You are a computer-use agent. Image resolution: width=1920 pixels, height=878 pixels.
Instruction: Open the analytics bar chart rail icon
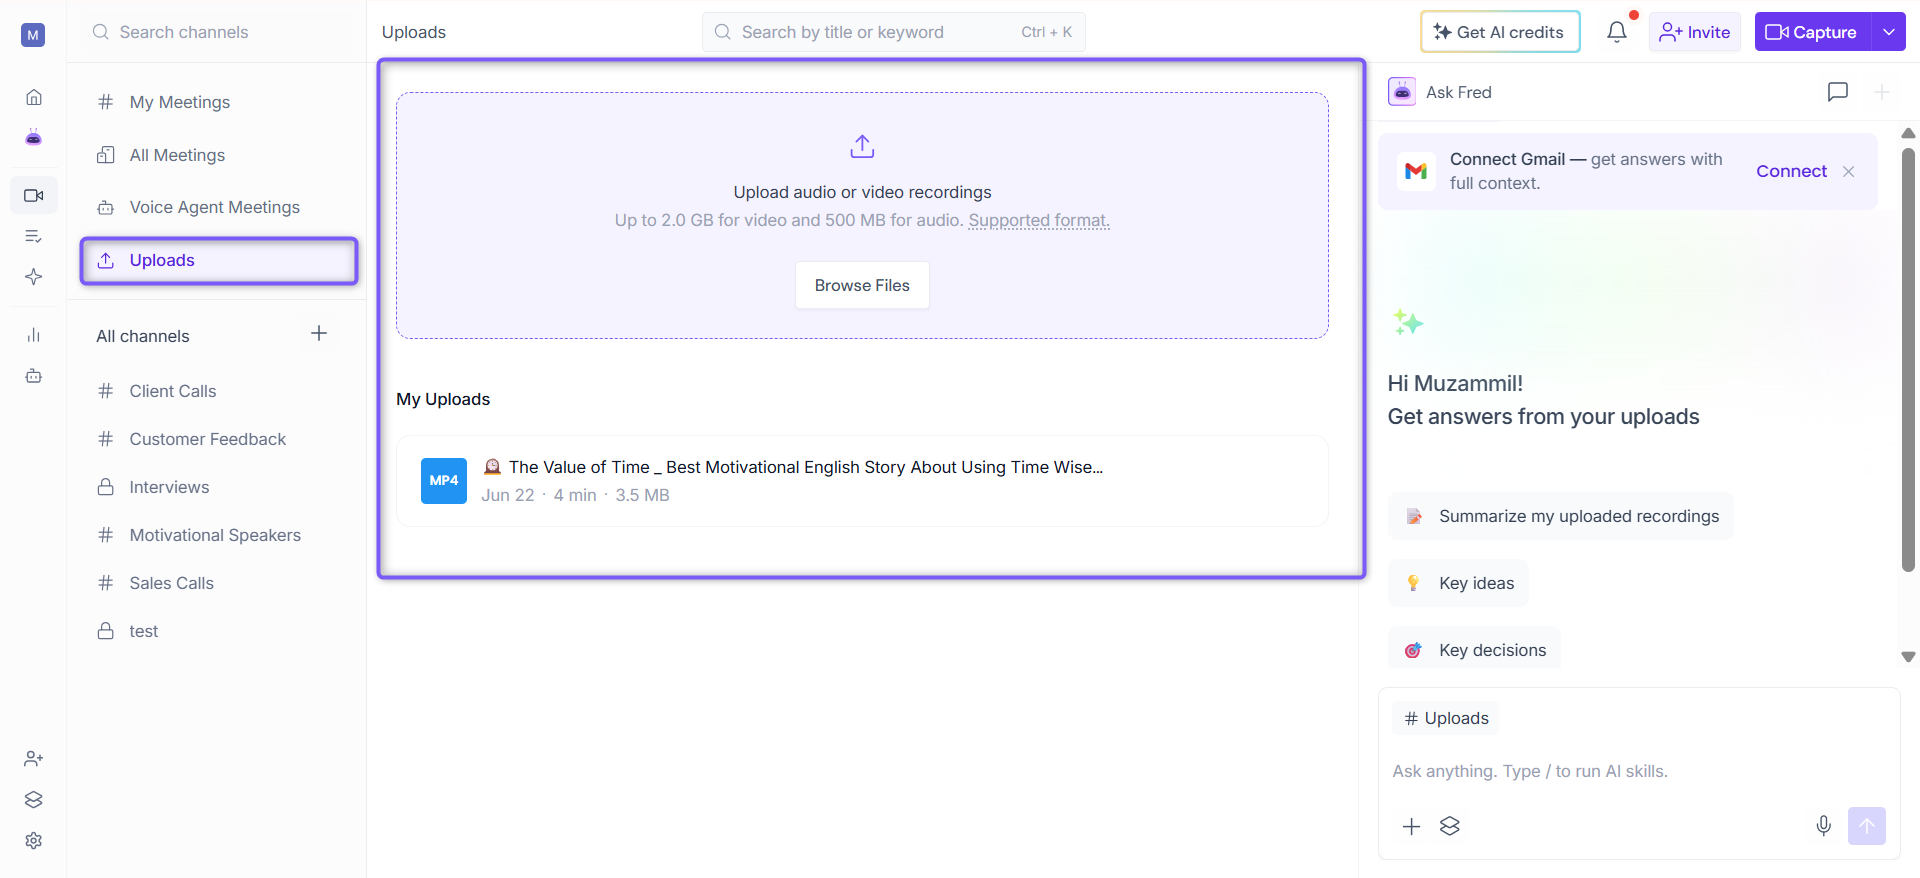(34, 335)
